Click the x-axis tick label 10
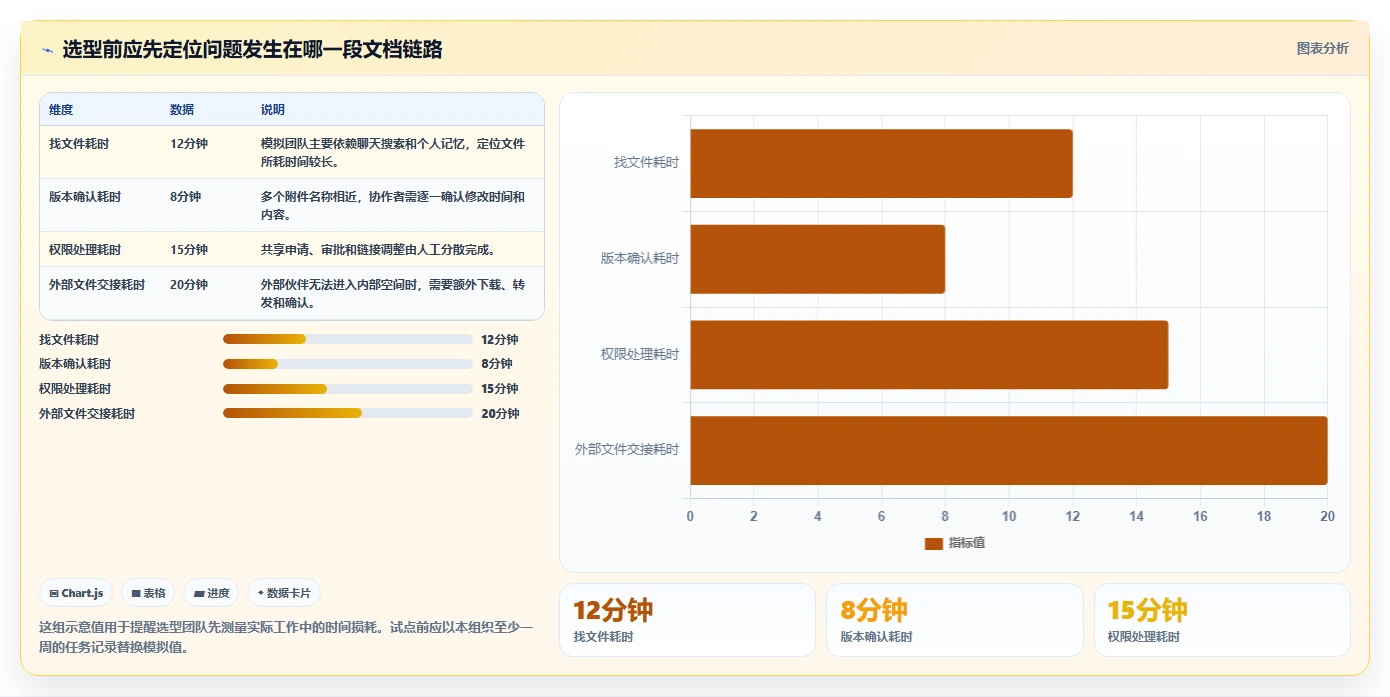Screen dimensions: 1390x697 [1009, 517]
